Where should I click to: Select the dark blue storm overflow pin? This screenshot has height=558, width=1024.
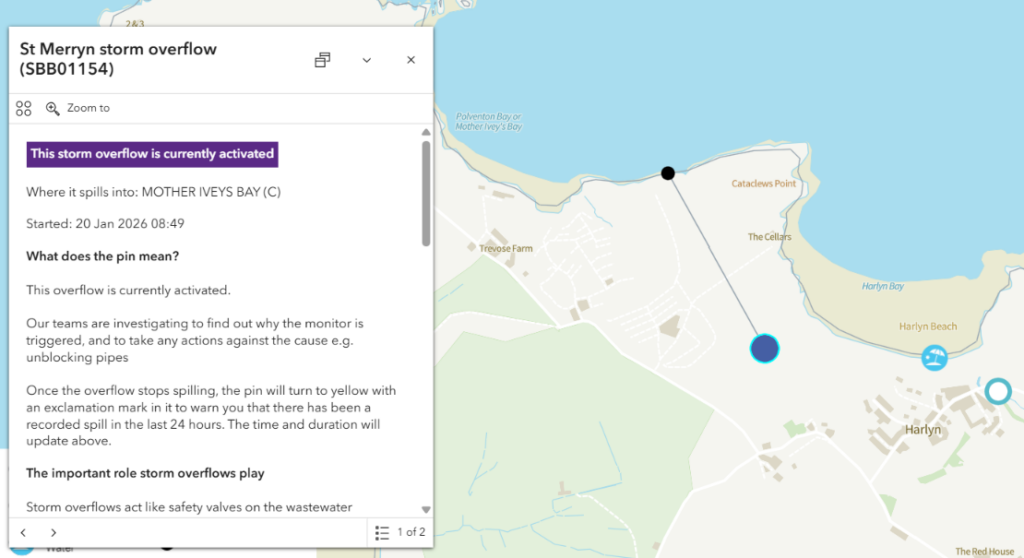pyautogui.click(x=765, y=348)
